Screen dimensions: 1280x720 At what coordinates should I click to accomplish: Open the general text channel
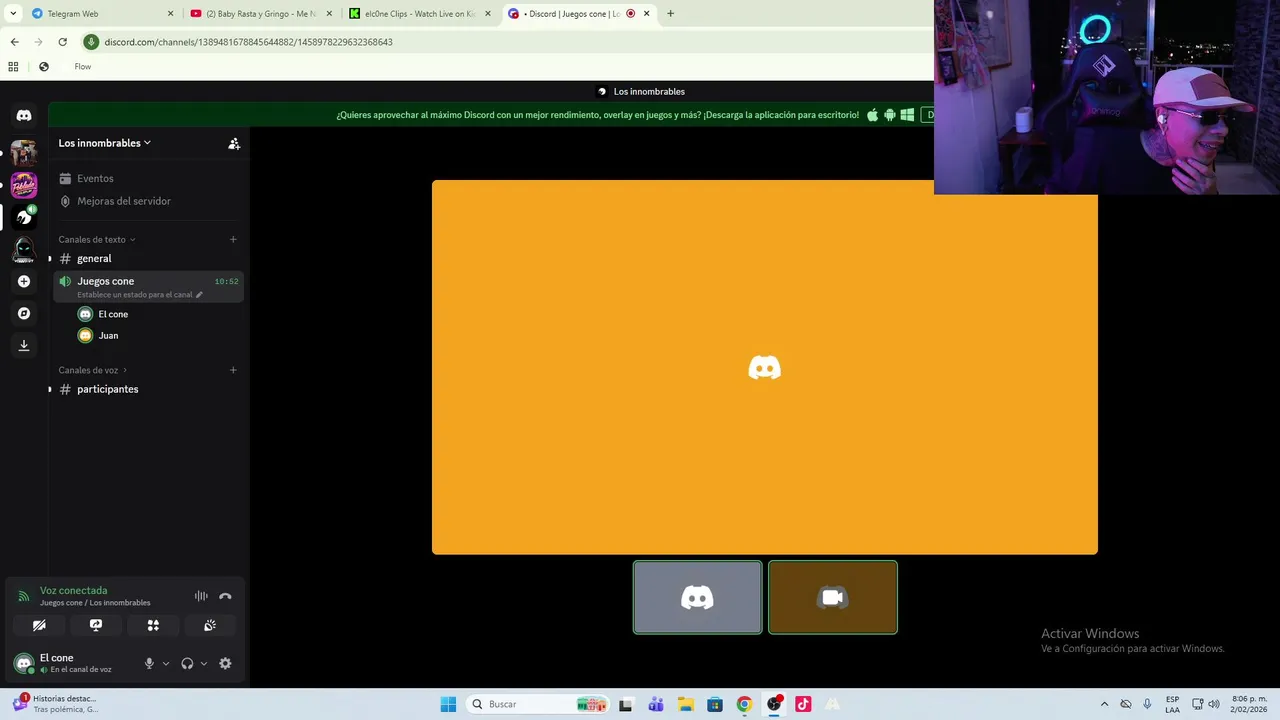point(148,258)
